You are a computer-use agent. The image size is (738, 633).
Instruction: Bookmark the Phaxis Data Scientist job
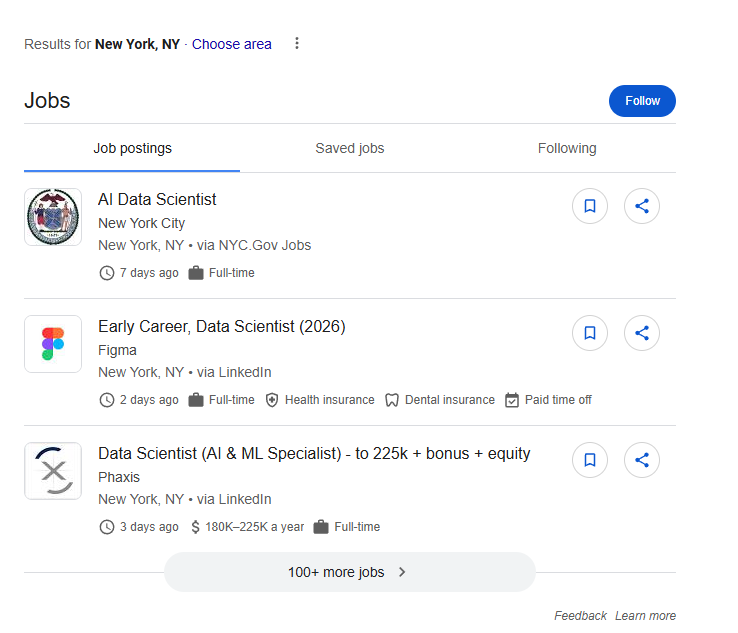(590, 460)
